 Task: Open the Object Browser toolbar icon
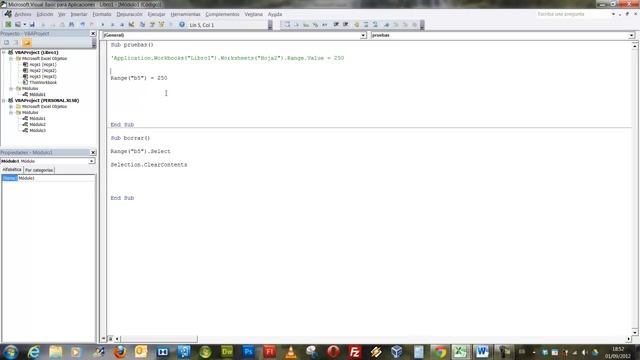pos(162,24)
